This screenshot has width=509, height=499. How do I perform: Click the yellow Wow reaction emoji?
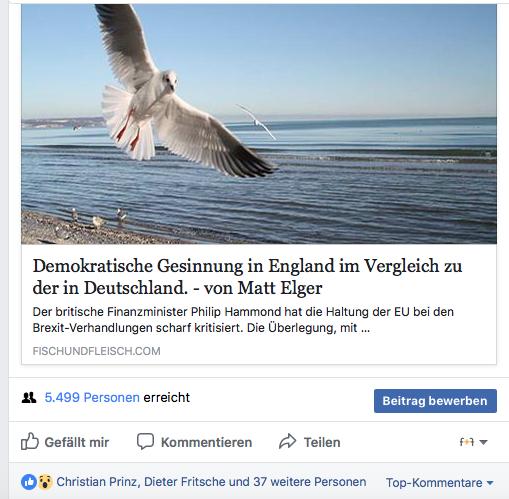coord(45,482)
